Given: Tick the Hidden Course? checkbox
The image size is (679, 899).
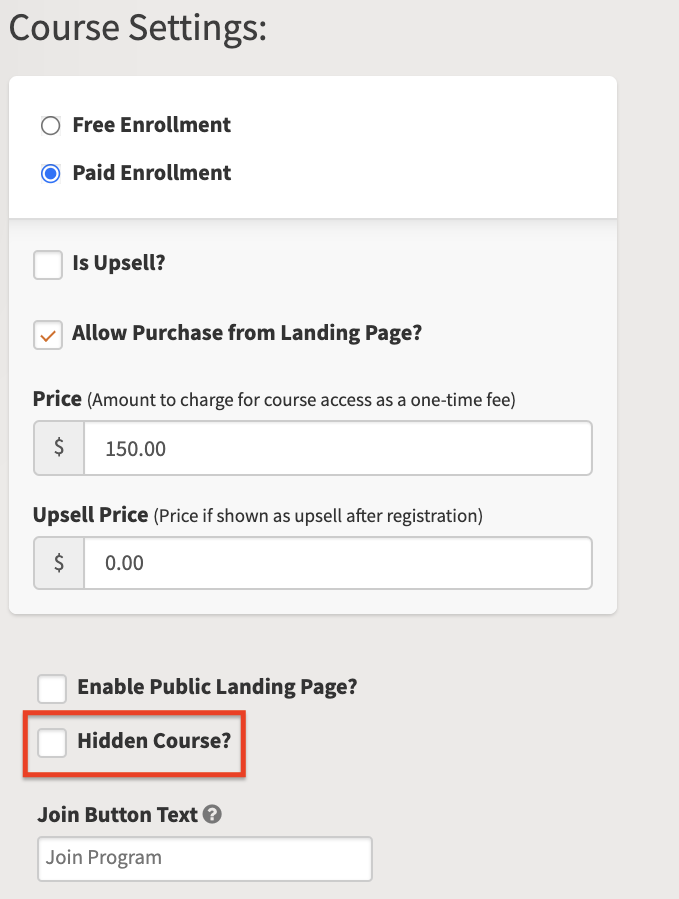Looking at the screenshot, I should [52, 742].
